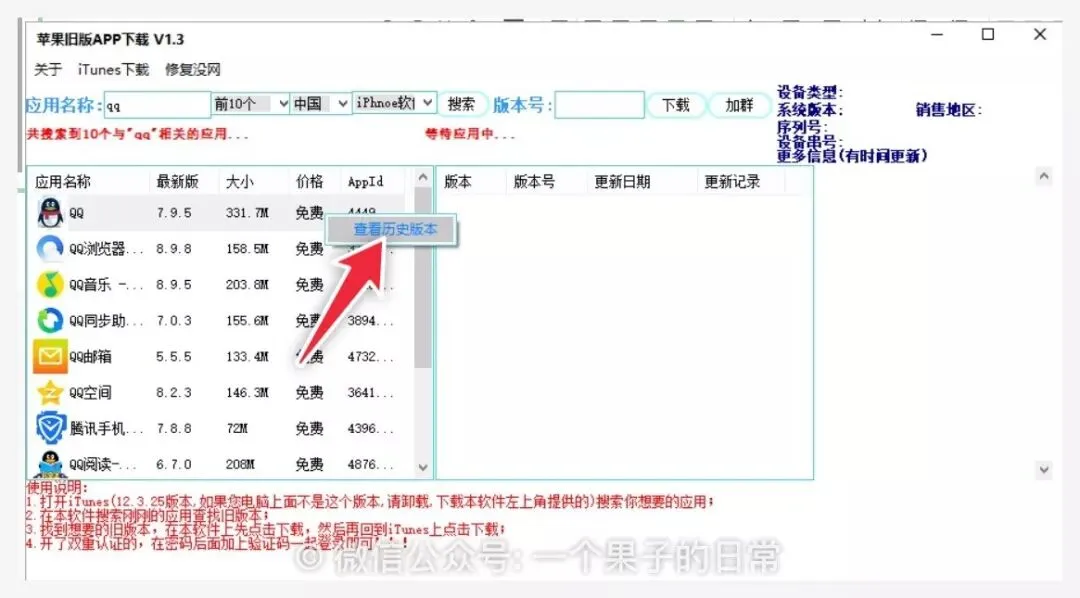Screen dimensions: 1080x598
Task: Sort by 最新版 column header
Action: (178, 182)
